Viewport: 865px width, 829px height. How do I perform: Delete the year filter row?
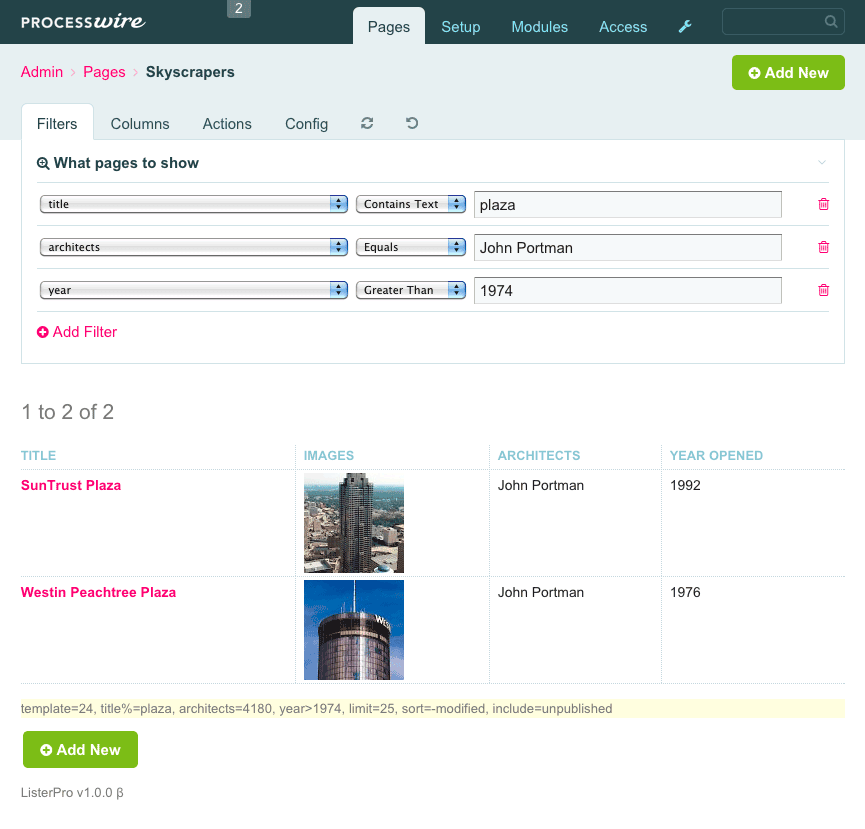(x=823, y=290)
